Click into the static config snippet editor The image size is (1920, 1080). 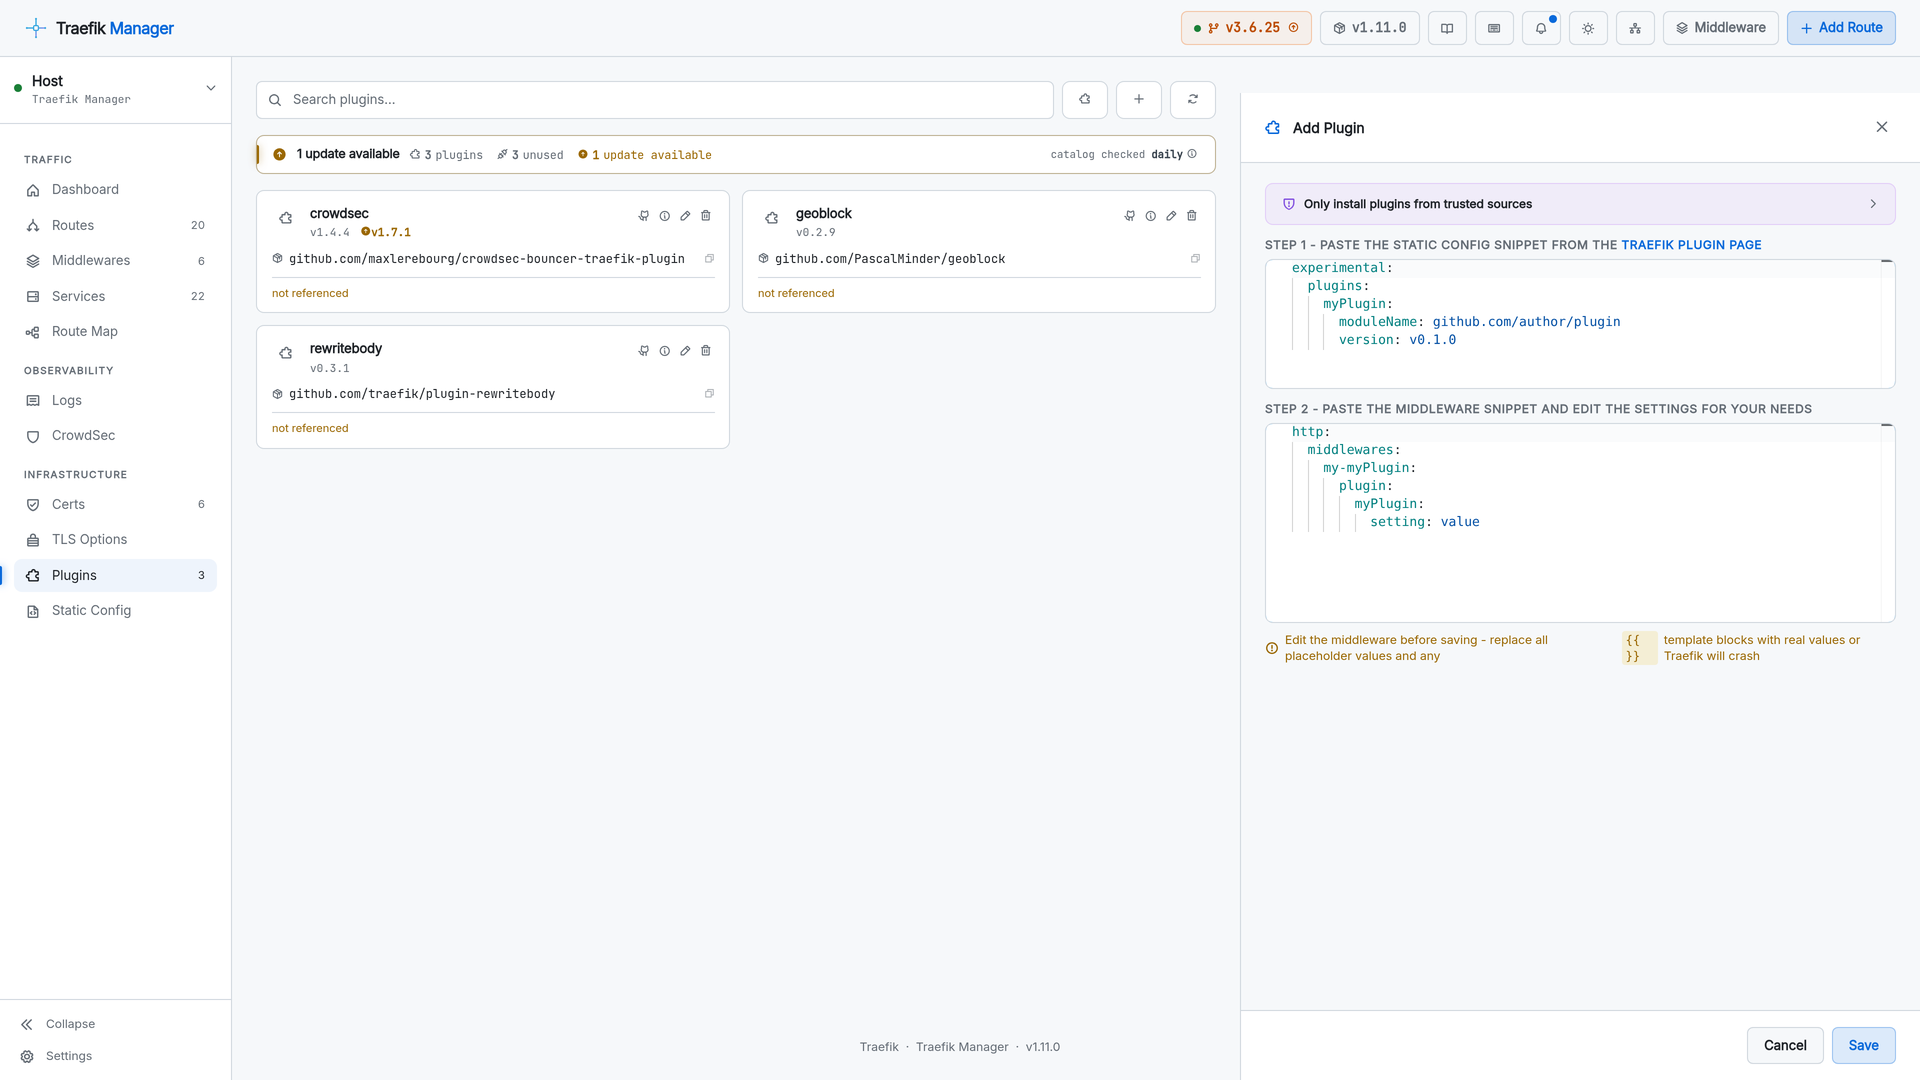point(1580,324)
